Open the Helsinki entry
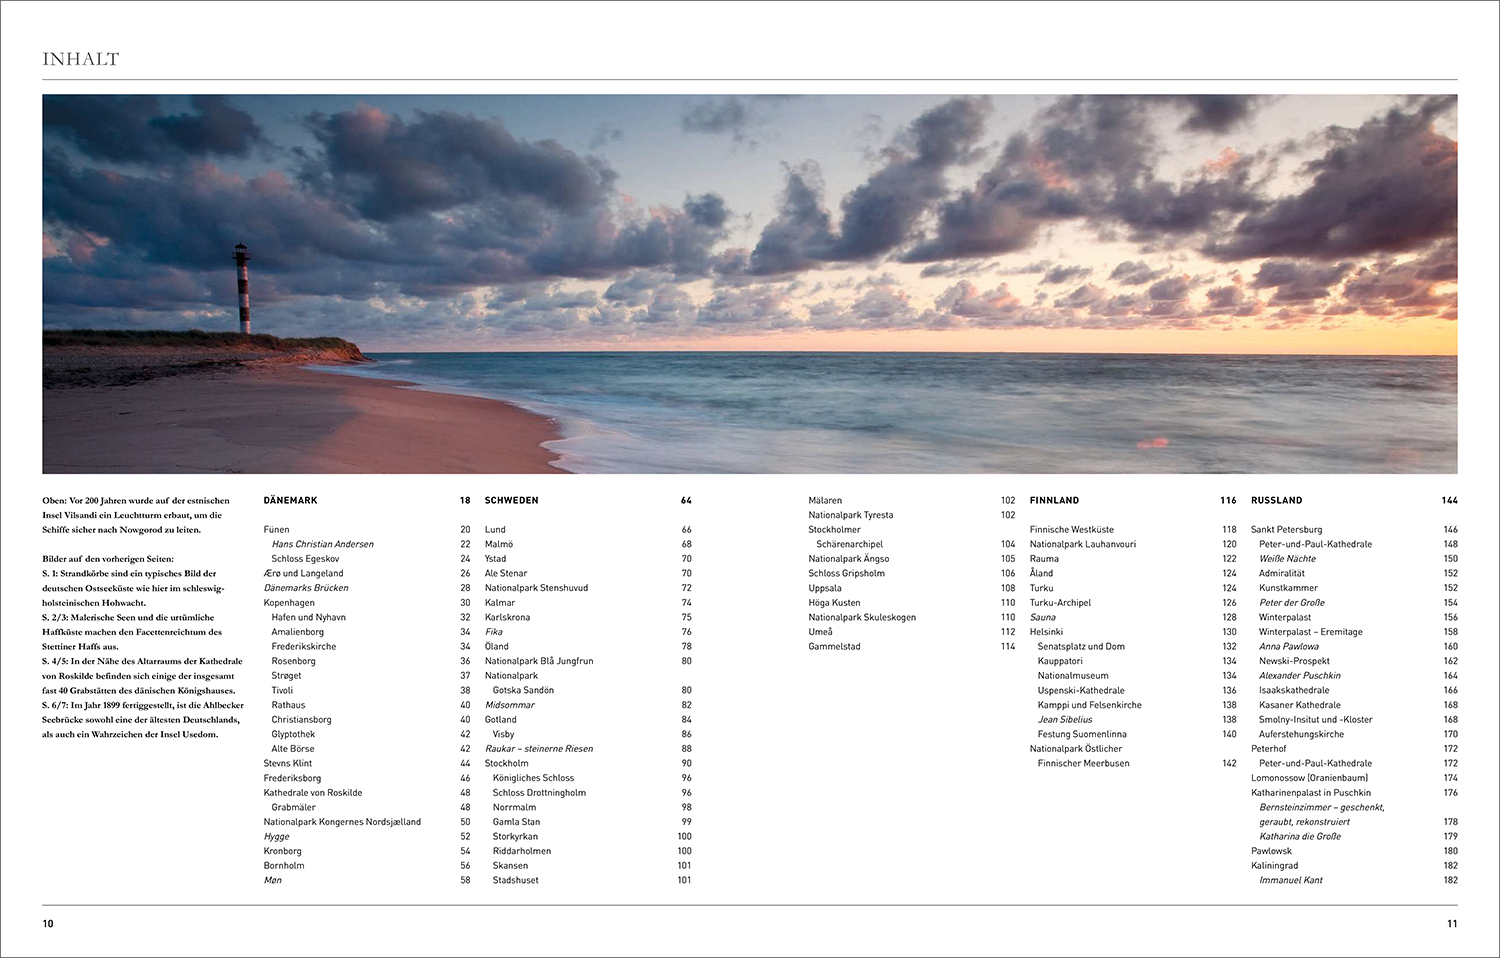Screen dimensions: 1500x958 click(x=1046, y=632)
